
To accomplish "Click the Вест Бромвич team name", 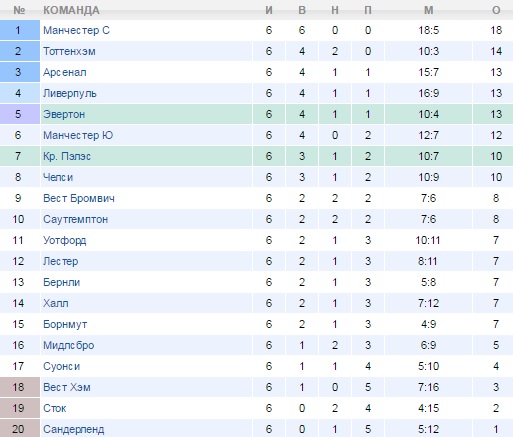I will (79, 198).
